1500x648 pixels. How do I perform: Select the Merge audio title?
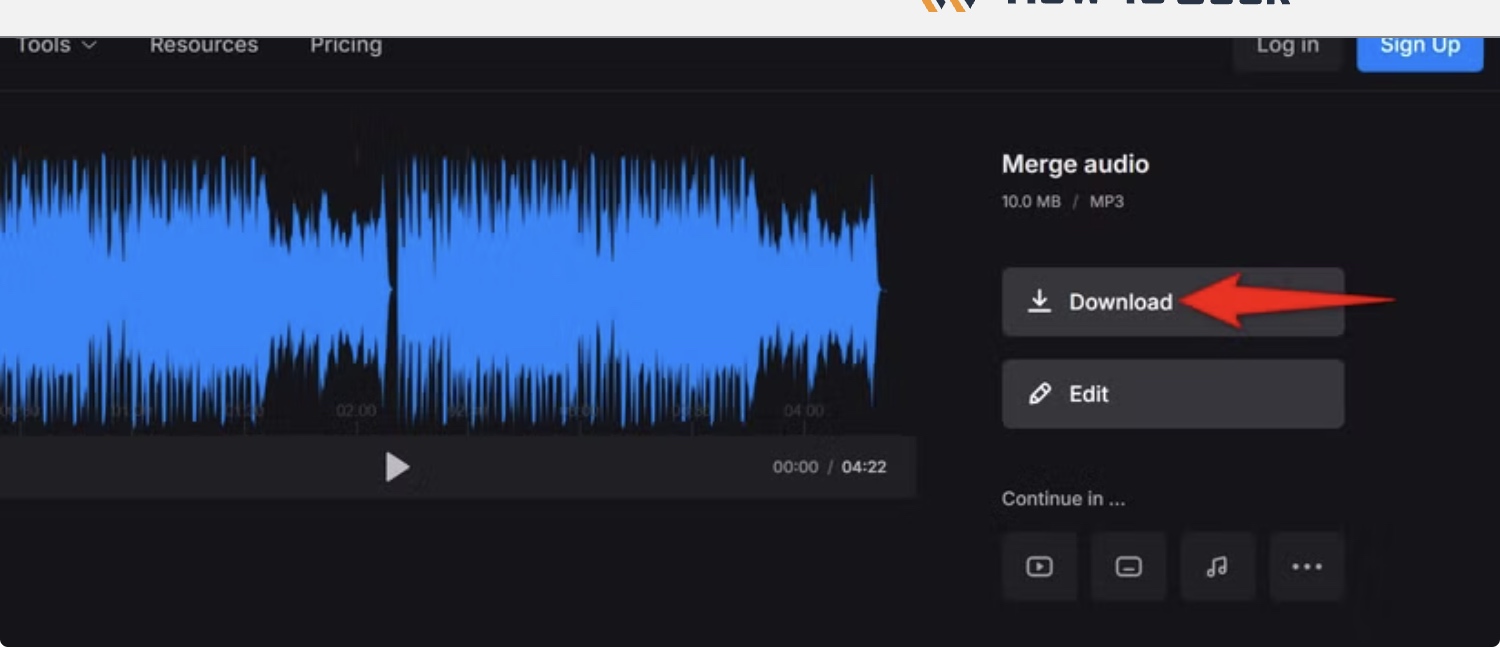(x=1075, y=164)
